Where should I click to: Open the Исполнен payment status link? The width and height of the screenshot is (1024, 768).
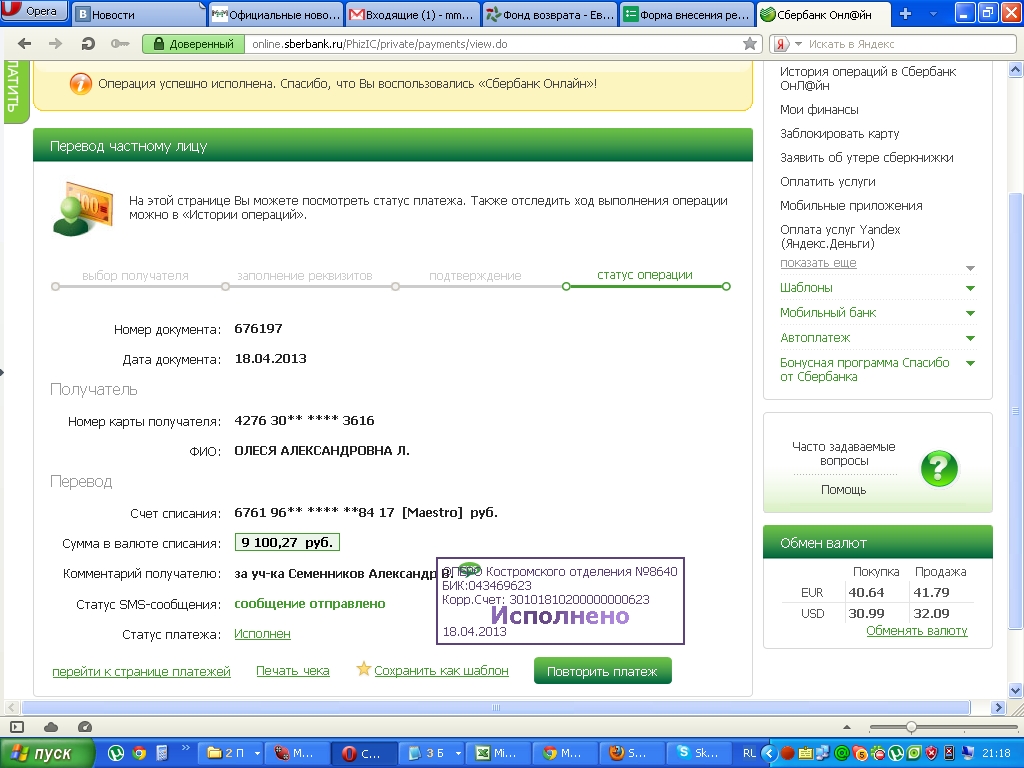tap(262, 633)
